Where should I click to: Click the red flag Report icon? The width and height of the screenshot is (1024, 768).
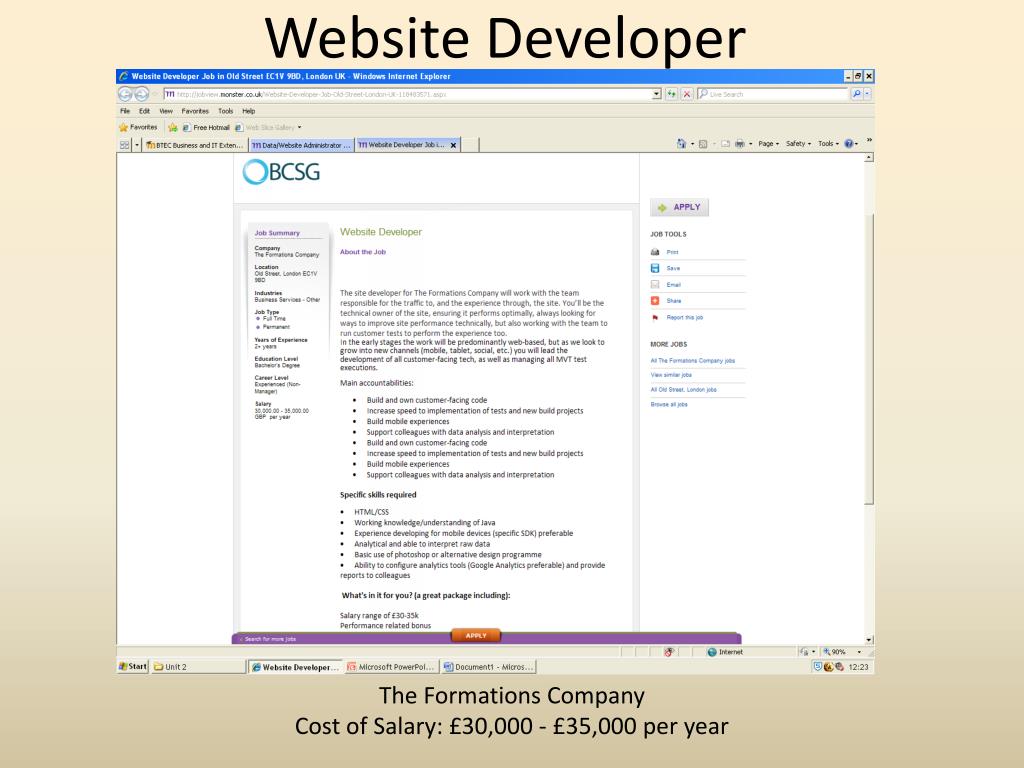click(x=655, y=318)
